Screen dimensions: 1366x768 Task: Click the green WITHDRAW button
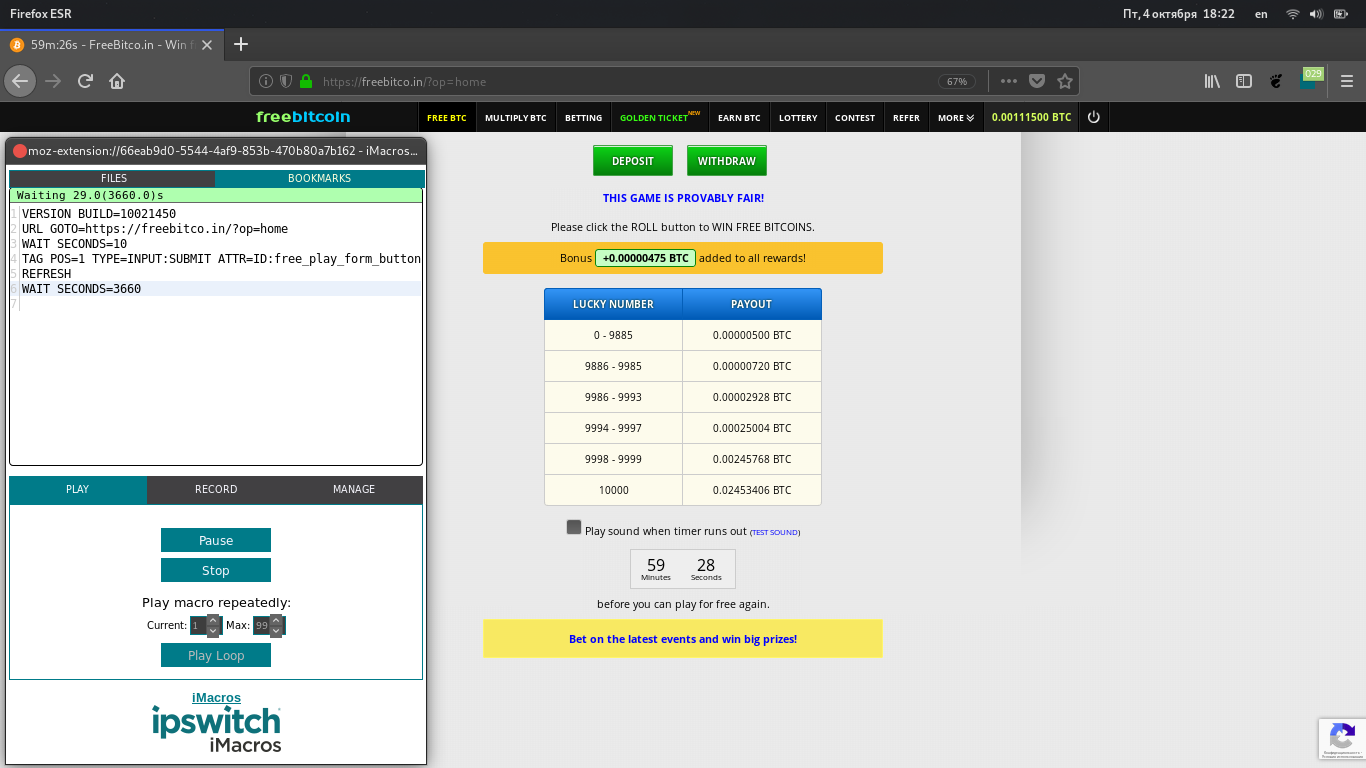click(727, 161)
